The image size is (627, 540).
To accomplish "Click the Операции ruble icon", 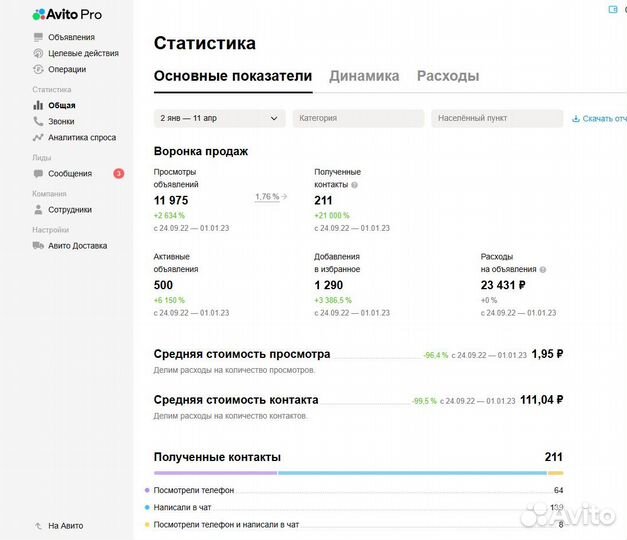I will pyautogui.click(x=38, y=69).
